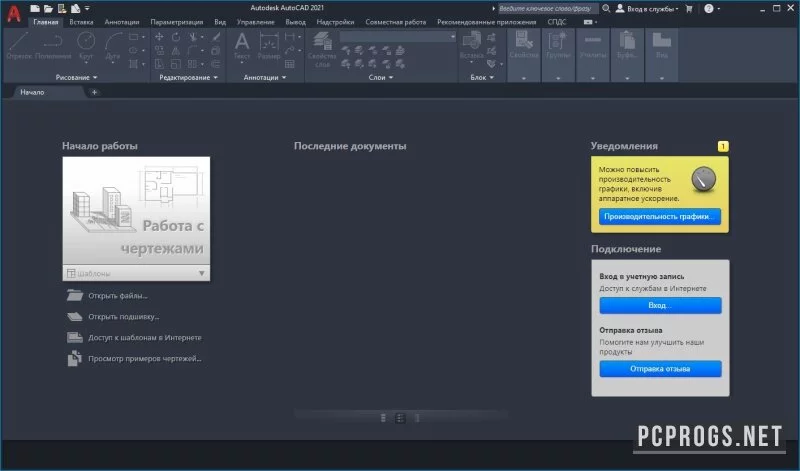Open Просмотр примеров чертежей link
800x471 pixels.
144,358
